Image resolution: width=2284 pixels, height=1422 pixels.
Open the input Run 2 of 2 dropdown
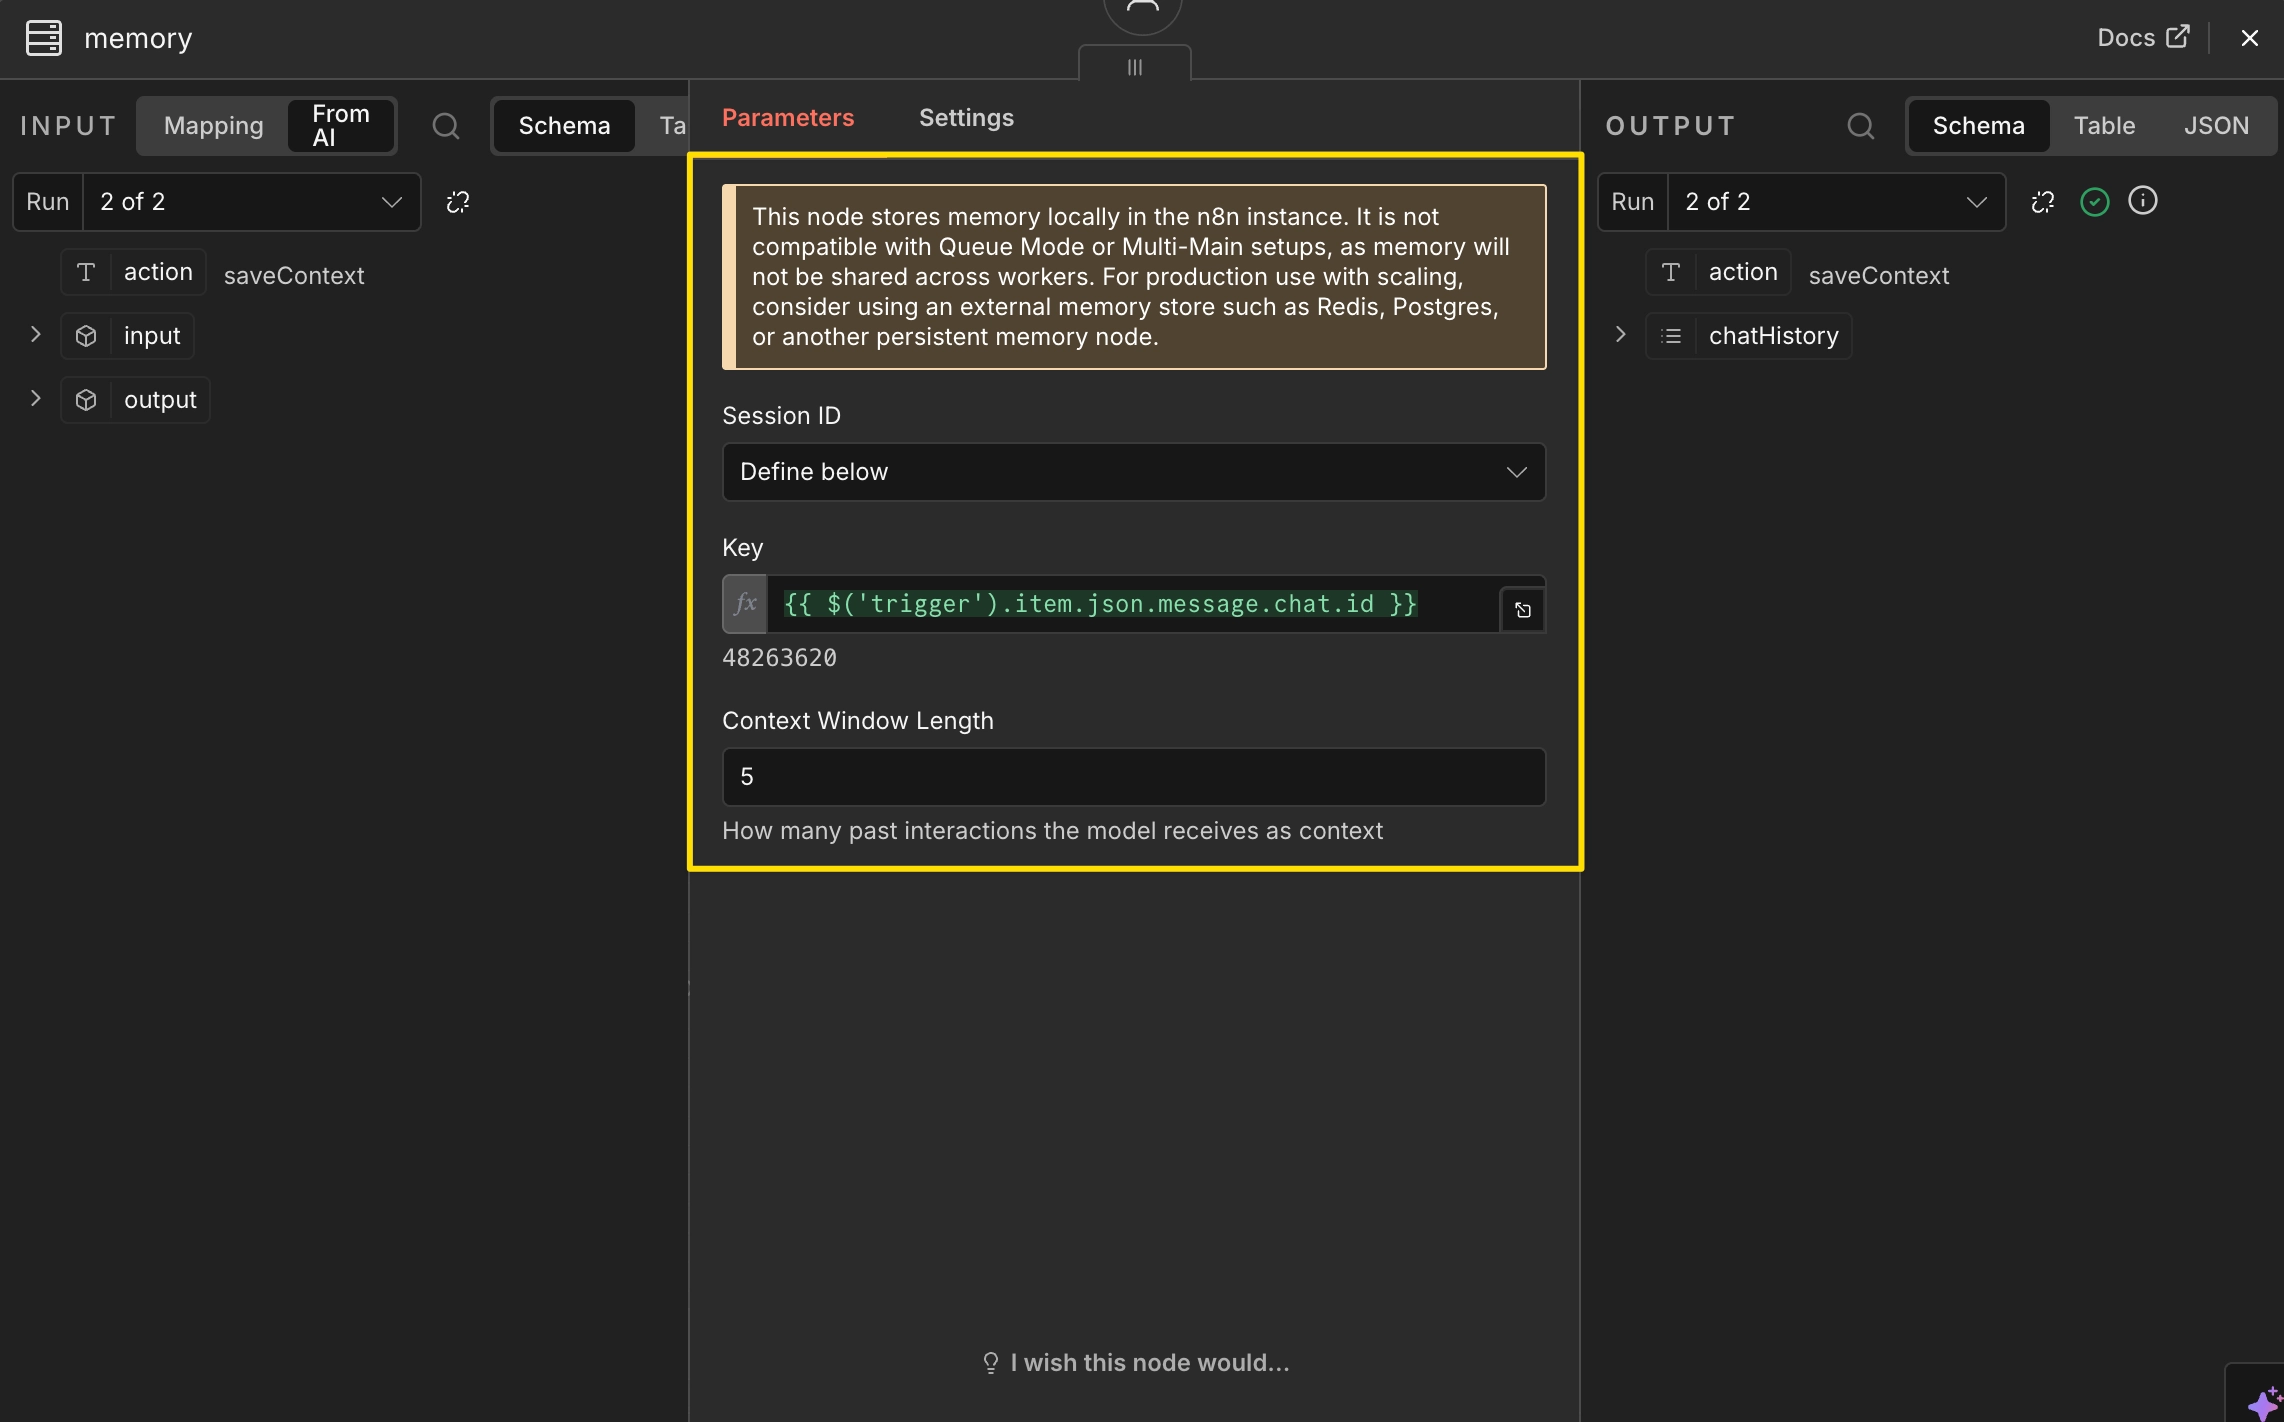[x=251, y=202]
